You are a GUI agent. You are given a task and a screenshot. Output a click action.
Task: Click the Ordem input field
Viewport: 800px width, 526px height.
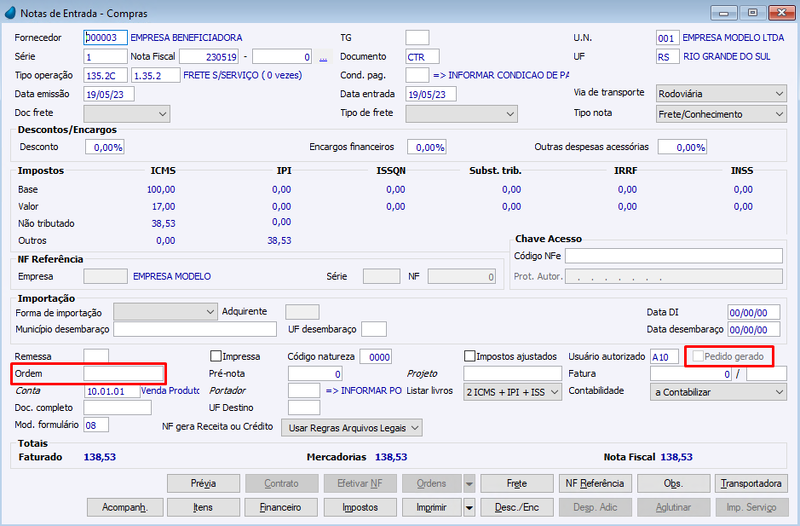coord(123,374)
